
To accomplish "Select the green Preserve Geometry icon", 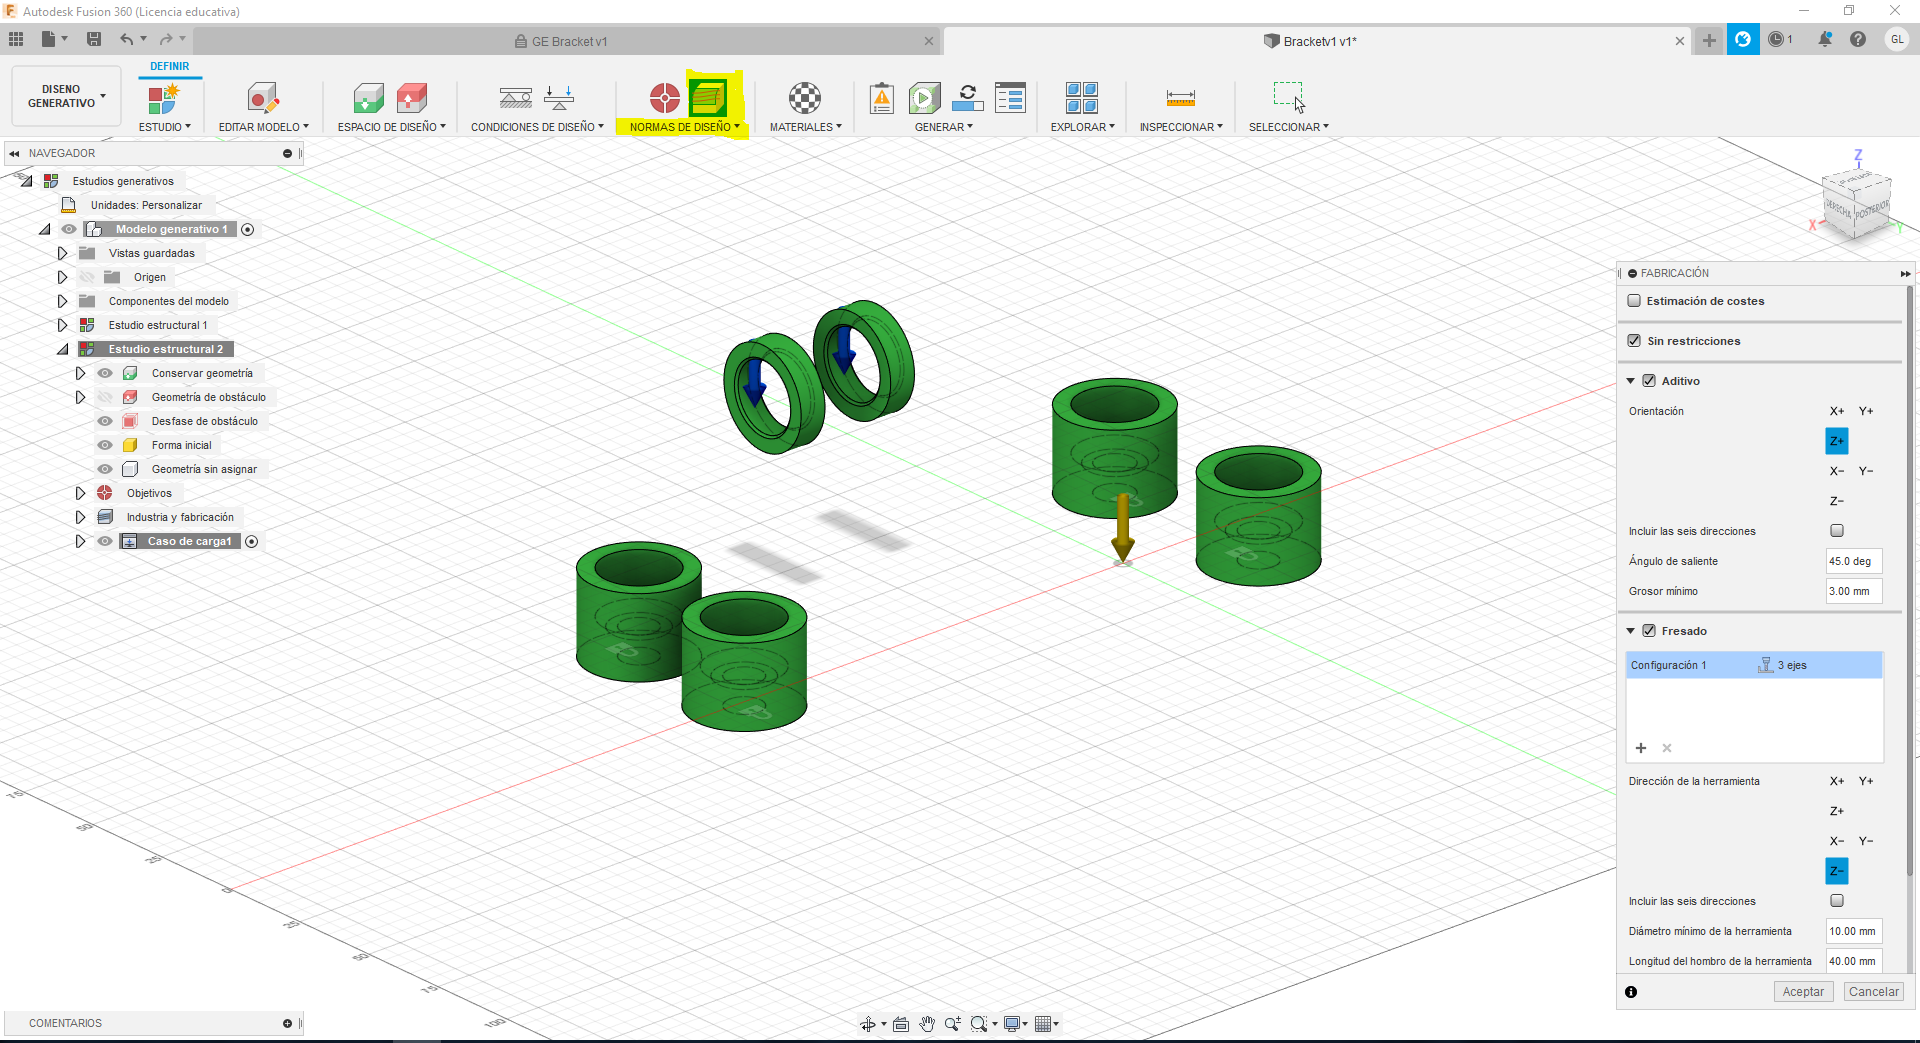I will click(x=368, y=98).
